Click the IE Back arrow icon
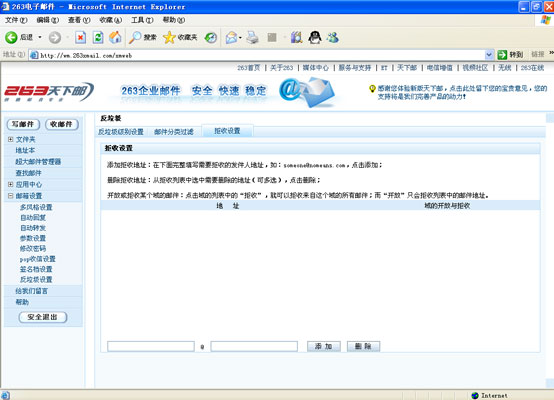 point(11,37)
